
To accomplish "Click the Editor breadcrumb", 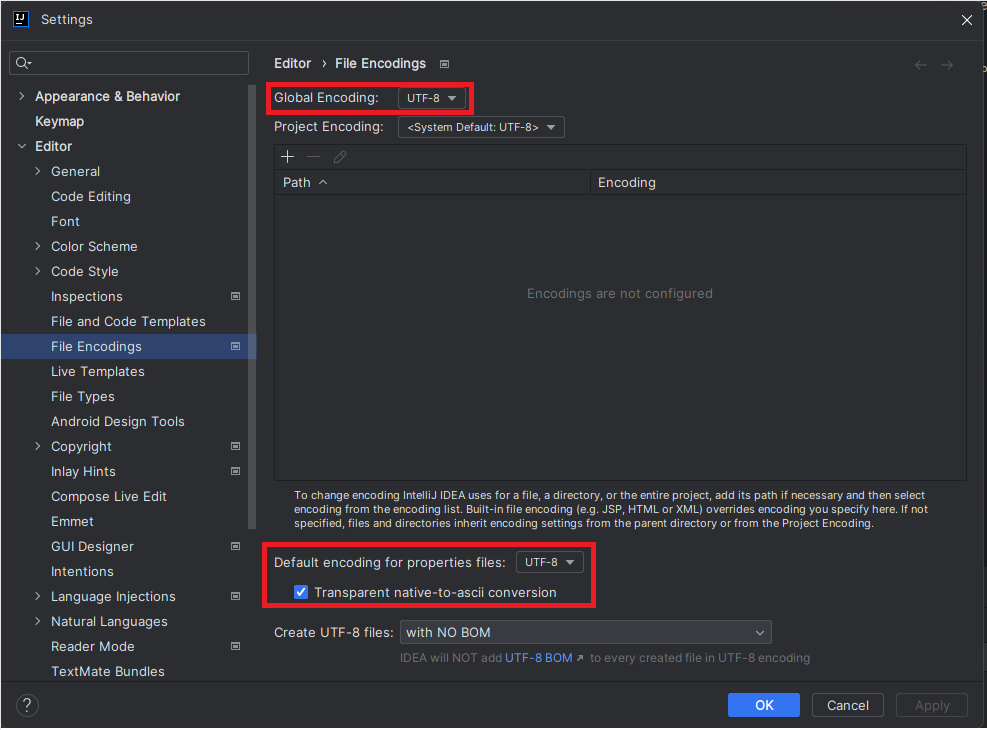I will click(x=293, y=64).
